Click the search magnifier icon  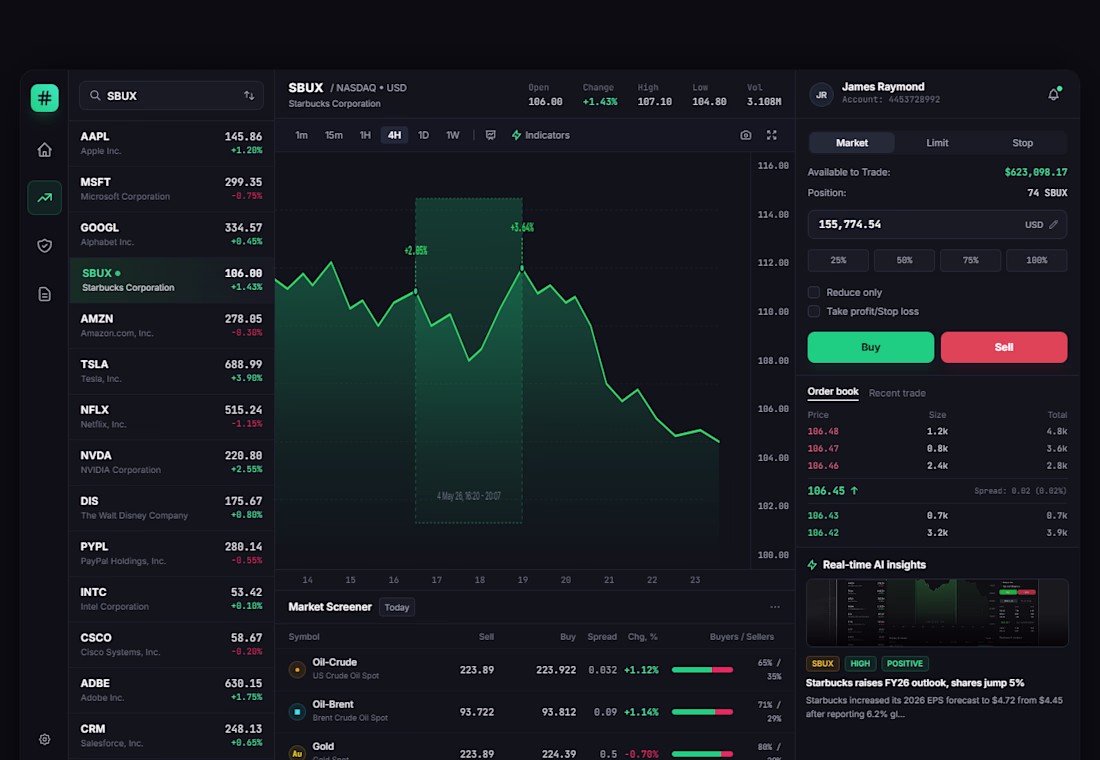[x=95, y=95]
